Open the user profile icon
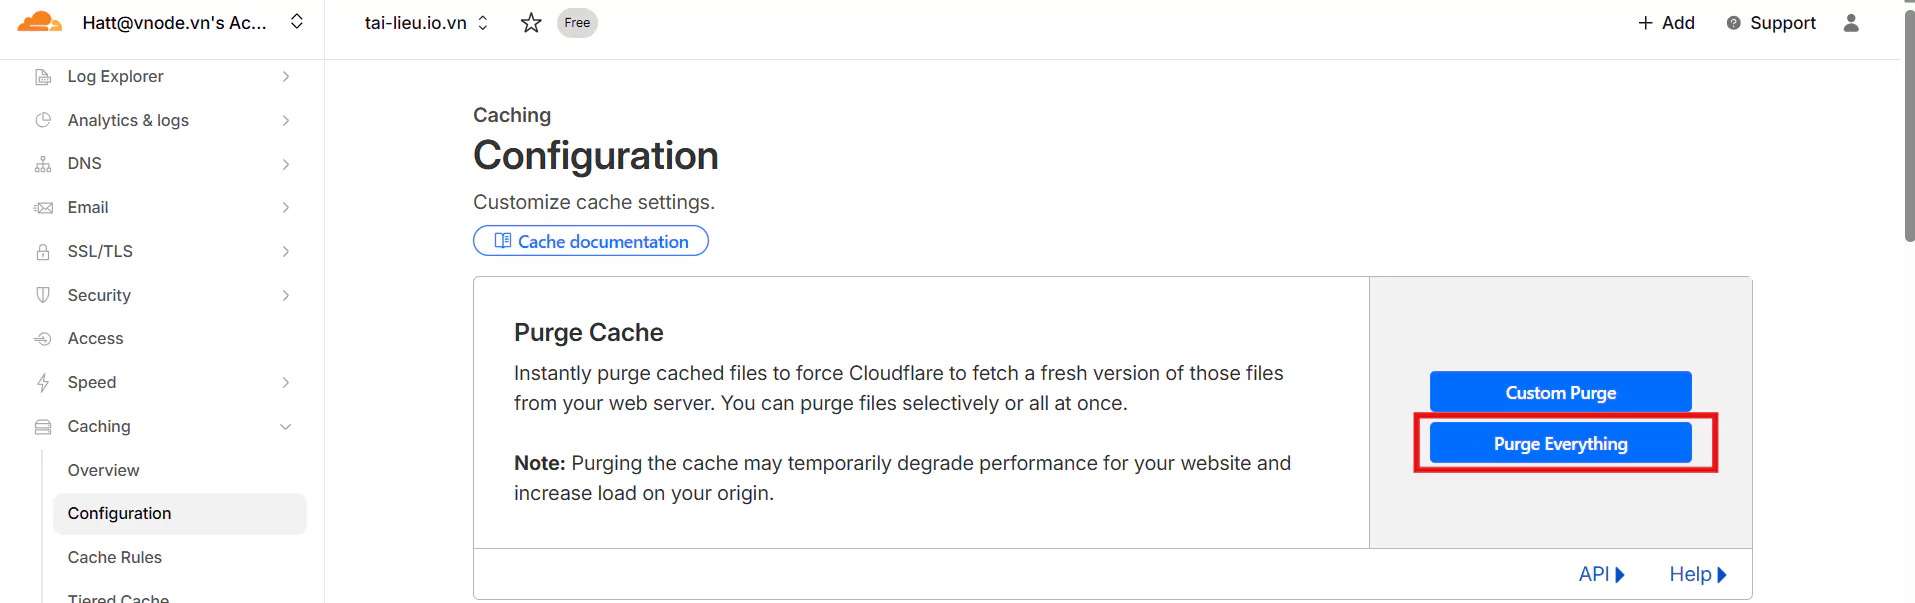Viewport: 1915px width, 603px height. (x=1851, y=23)
